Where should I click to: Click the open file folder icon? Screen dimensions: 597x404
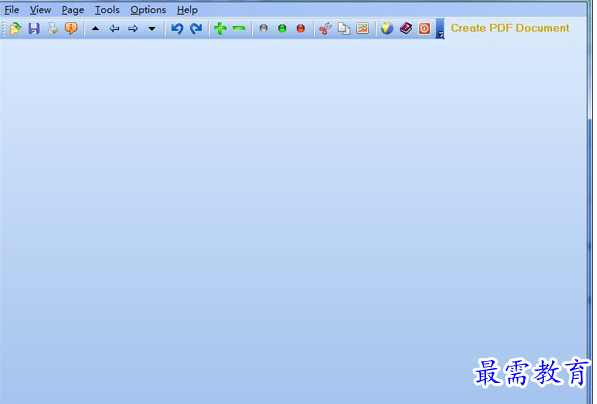click(x=15, y=29)
